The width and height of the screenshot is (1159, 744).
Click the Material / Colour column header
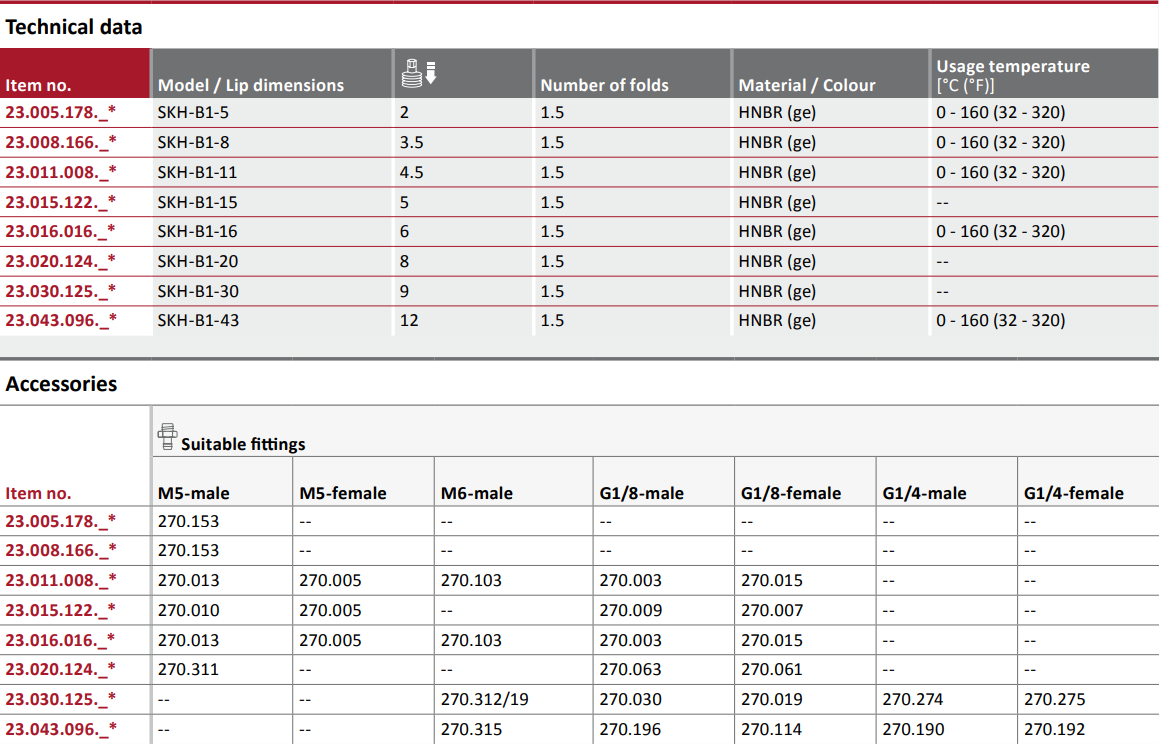[806, 85]
